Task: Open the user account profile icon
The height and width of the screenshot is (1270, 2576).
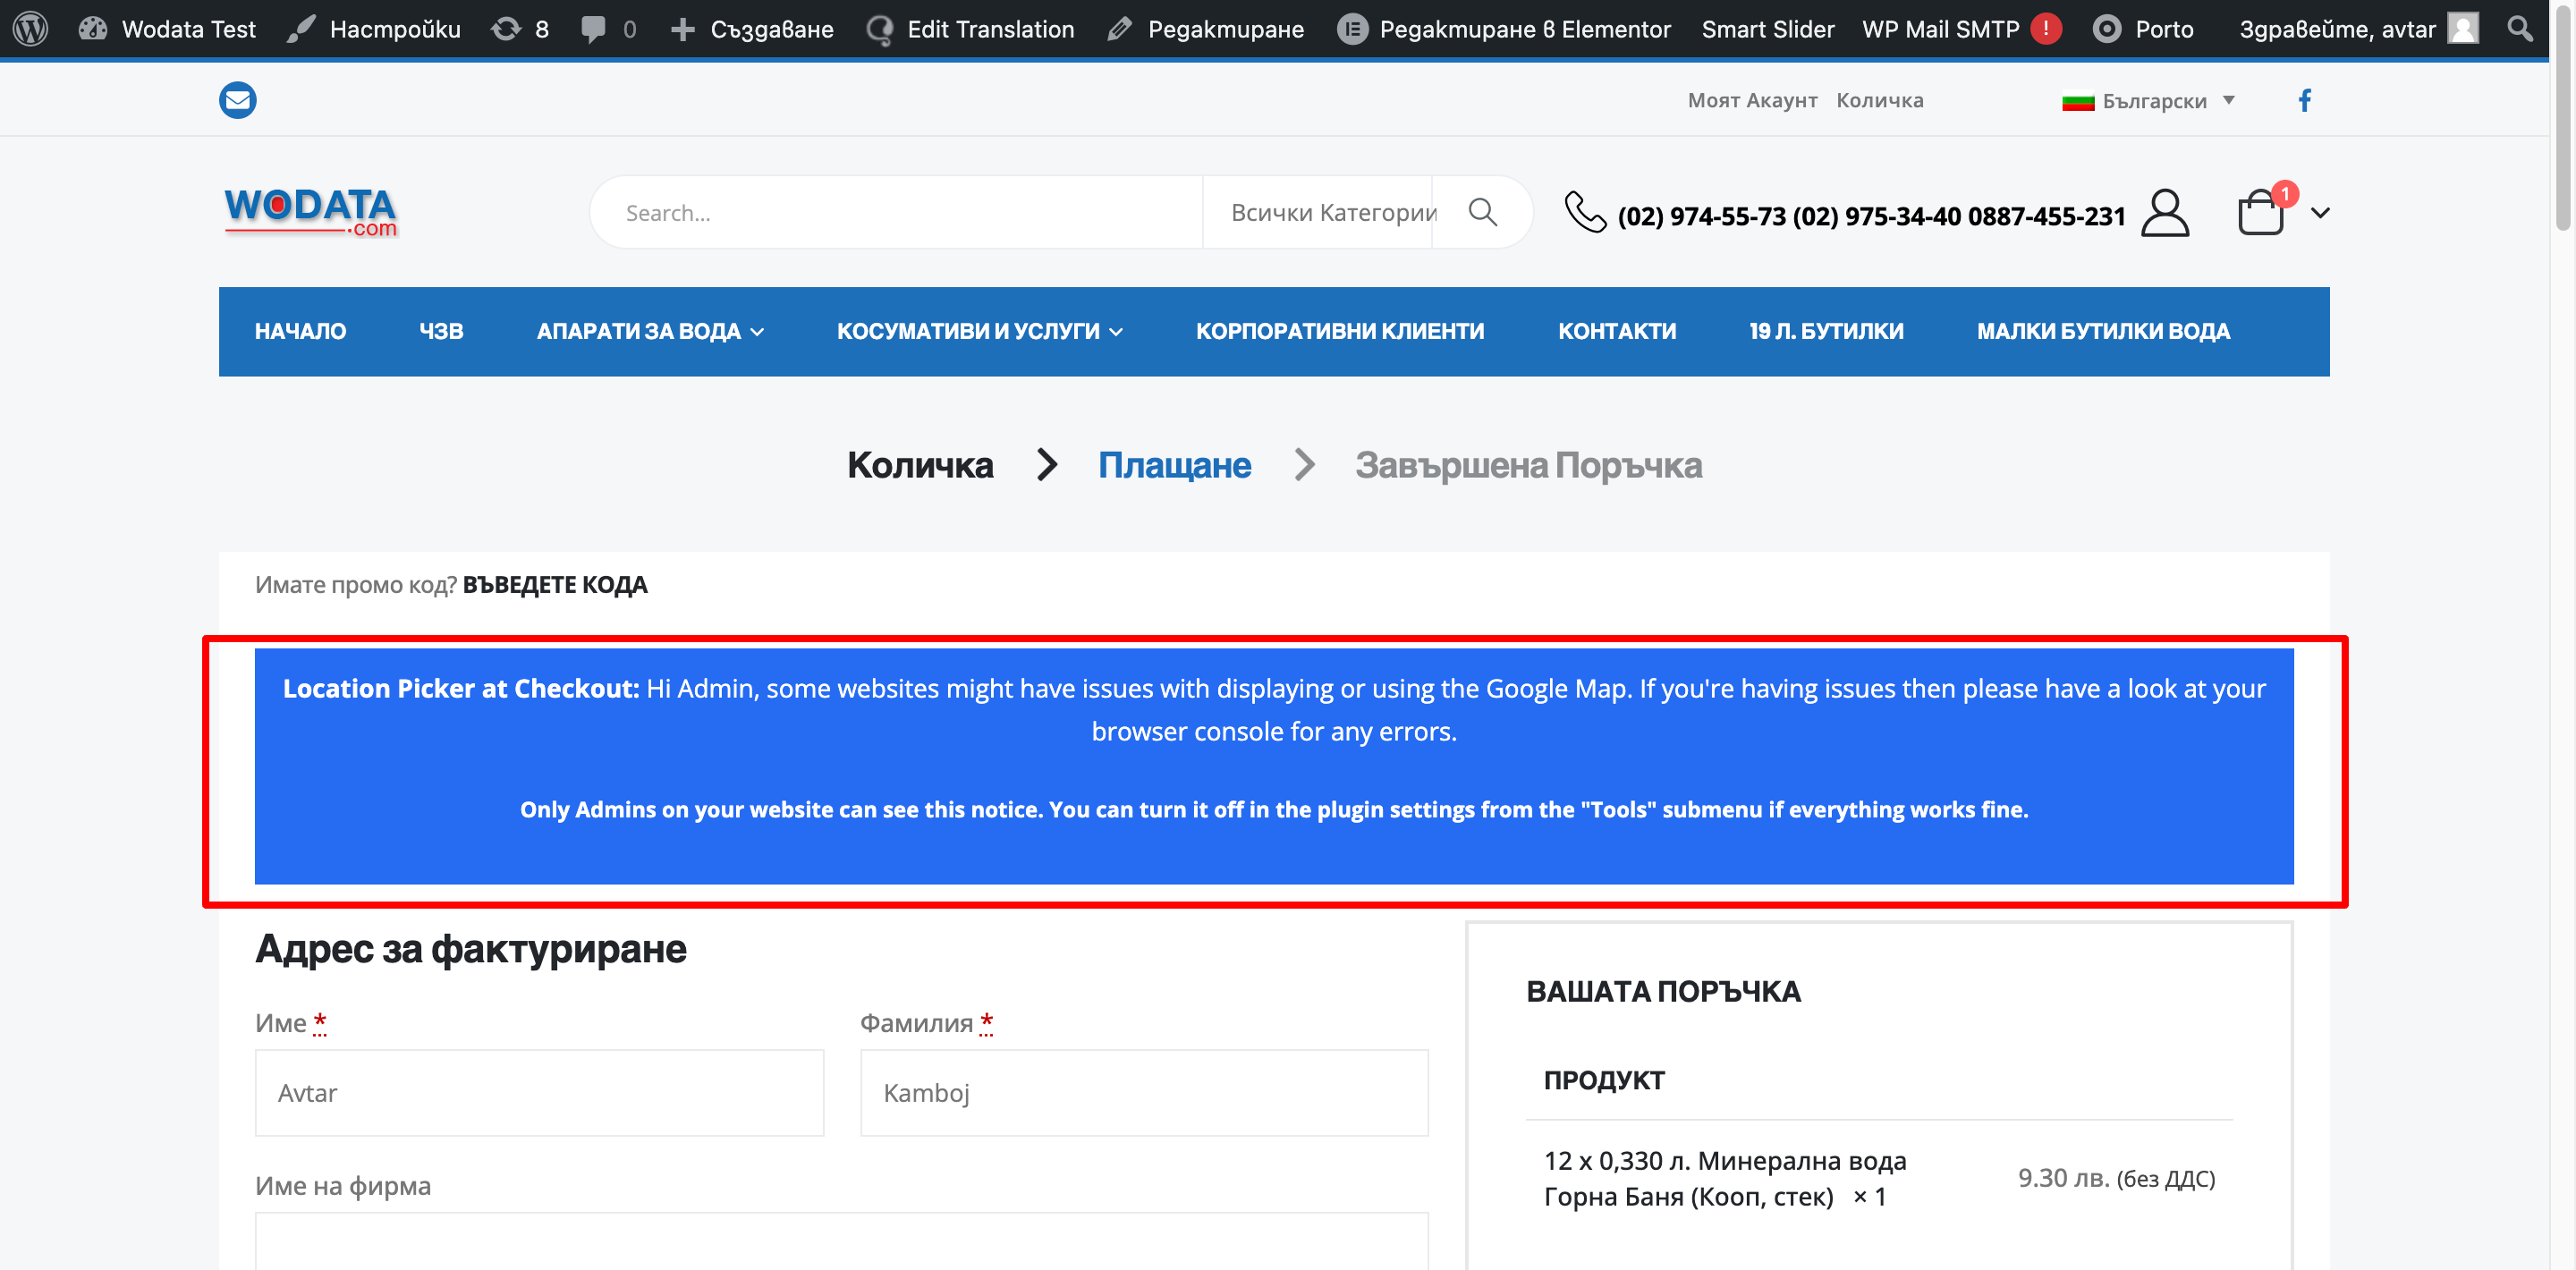Action: 2164,213
